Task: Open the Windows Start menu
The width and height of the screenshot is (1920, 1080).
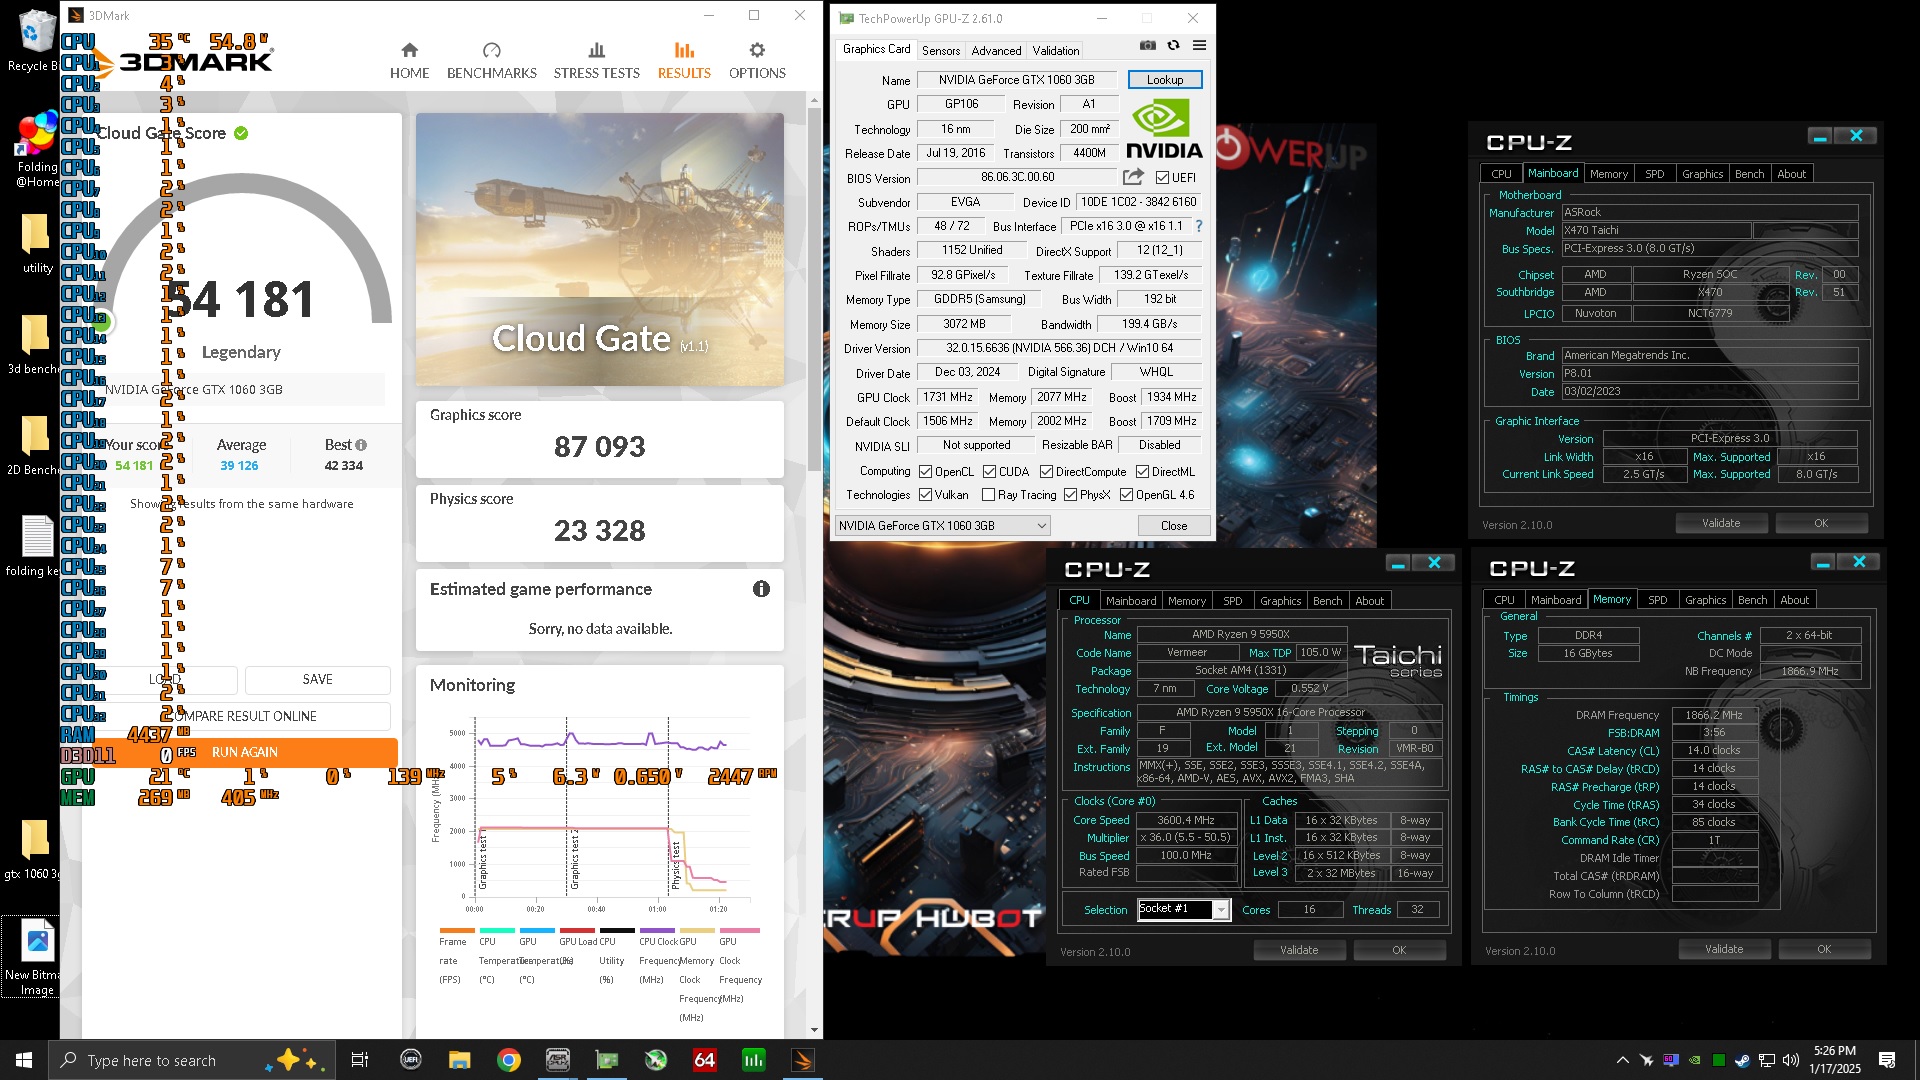Action: point(24,1060)
